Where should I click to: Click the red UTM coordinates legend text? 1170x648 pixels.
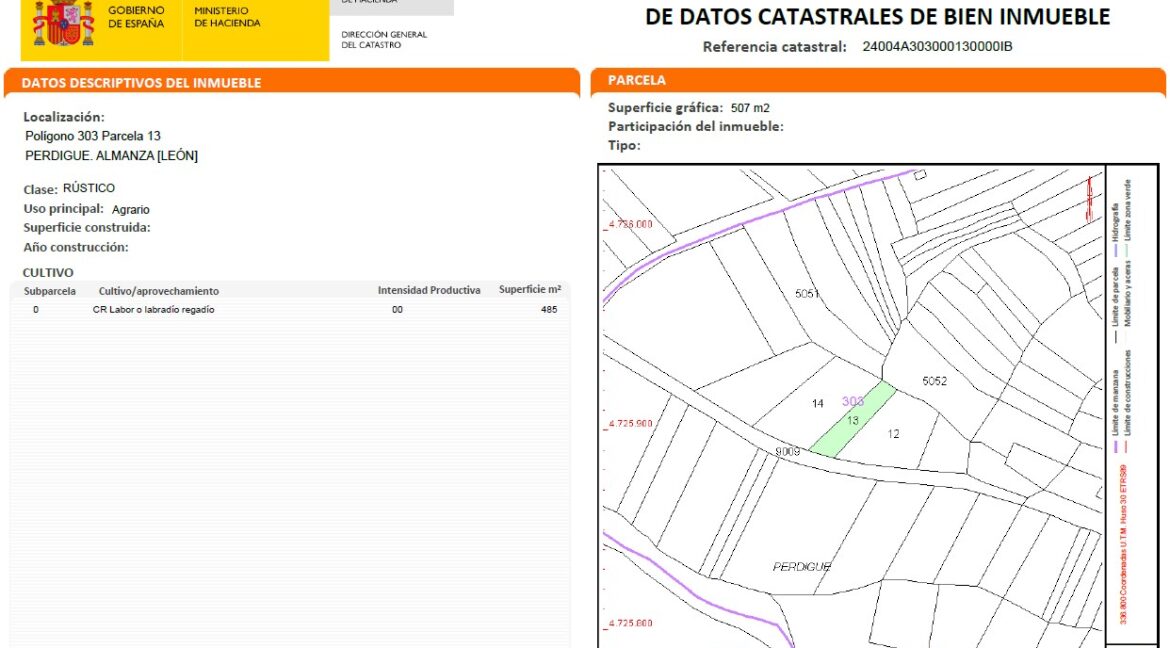click(1123, 544)
